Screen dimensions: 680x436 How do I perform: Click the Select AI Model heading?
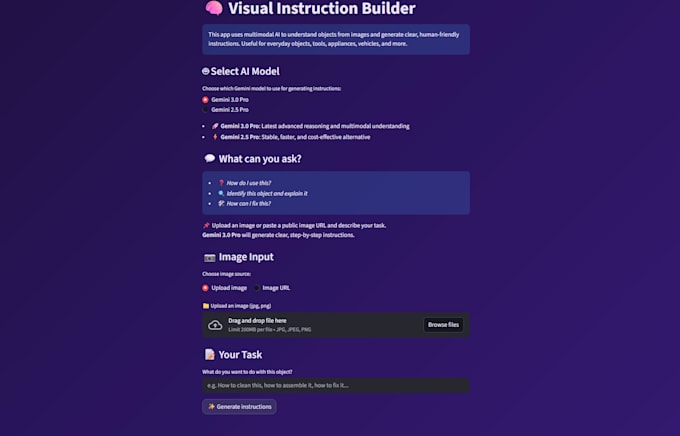point(245,71)
